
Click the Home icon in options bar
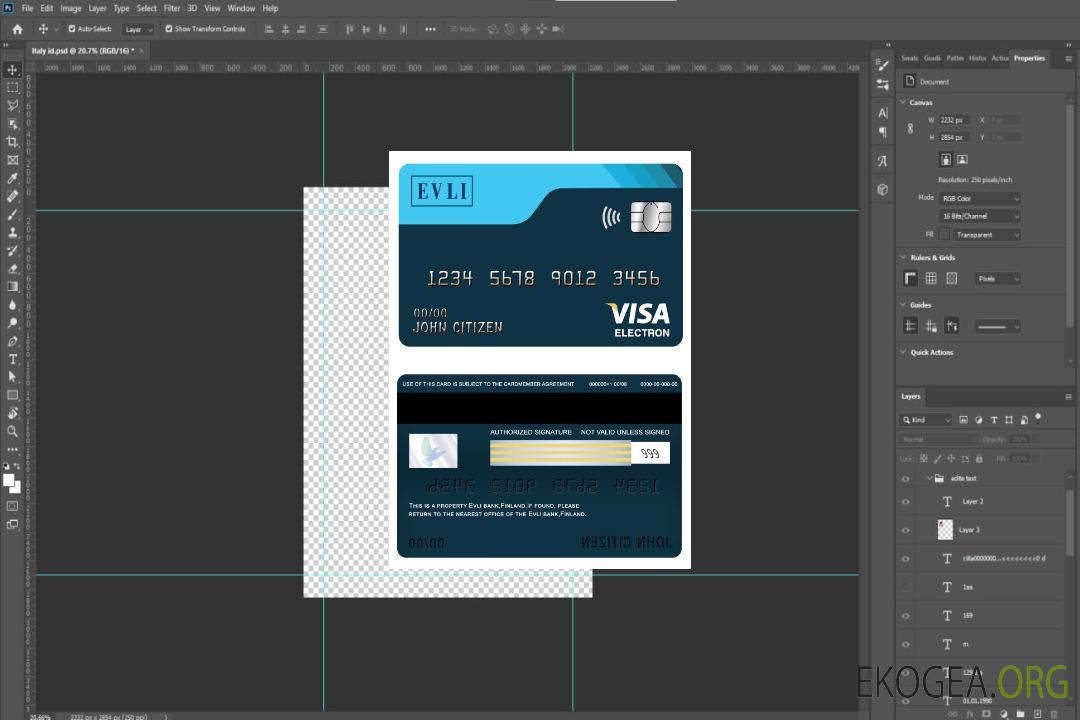click(x=17, y=29)
